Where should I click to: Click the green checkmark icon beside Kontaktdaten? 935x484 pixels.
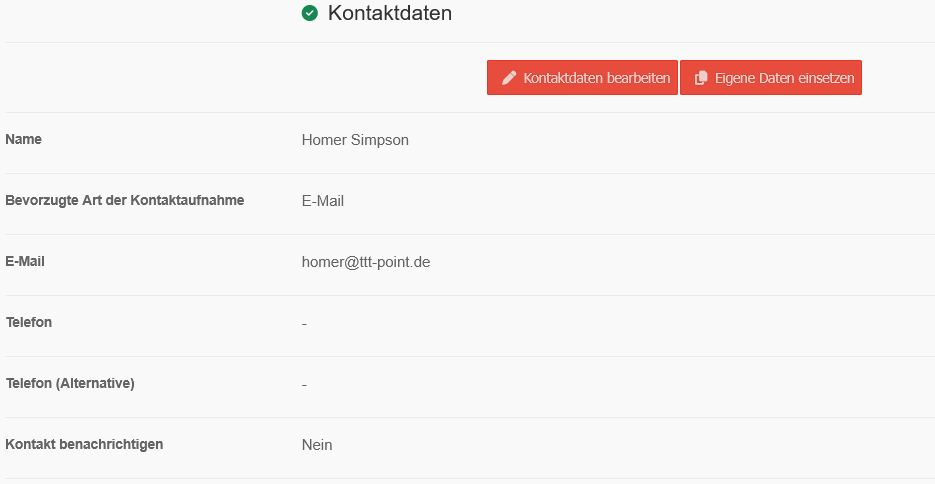point(310,13)
